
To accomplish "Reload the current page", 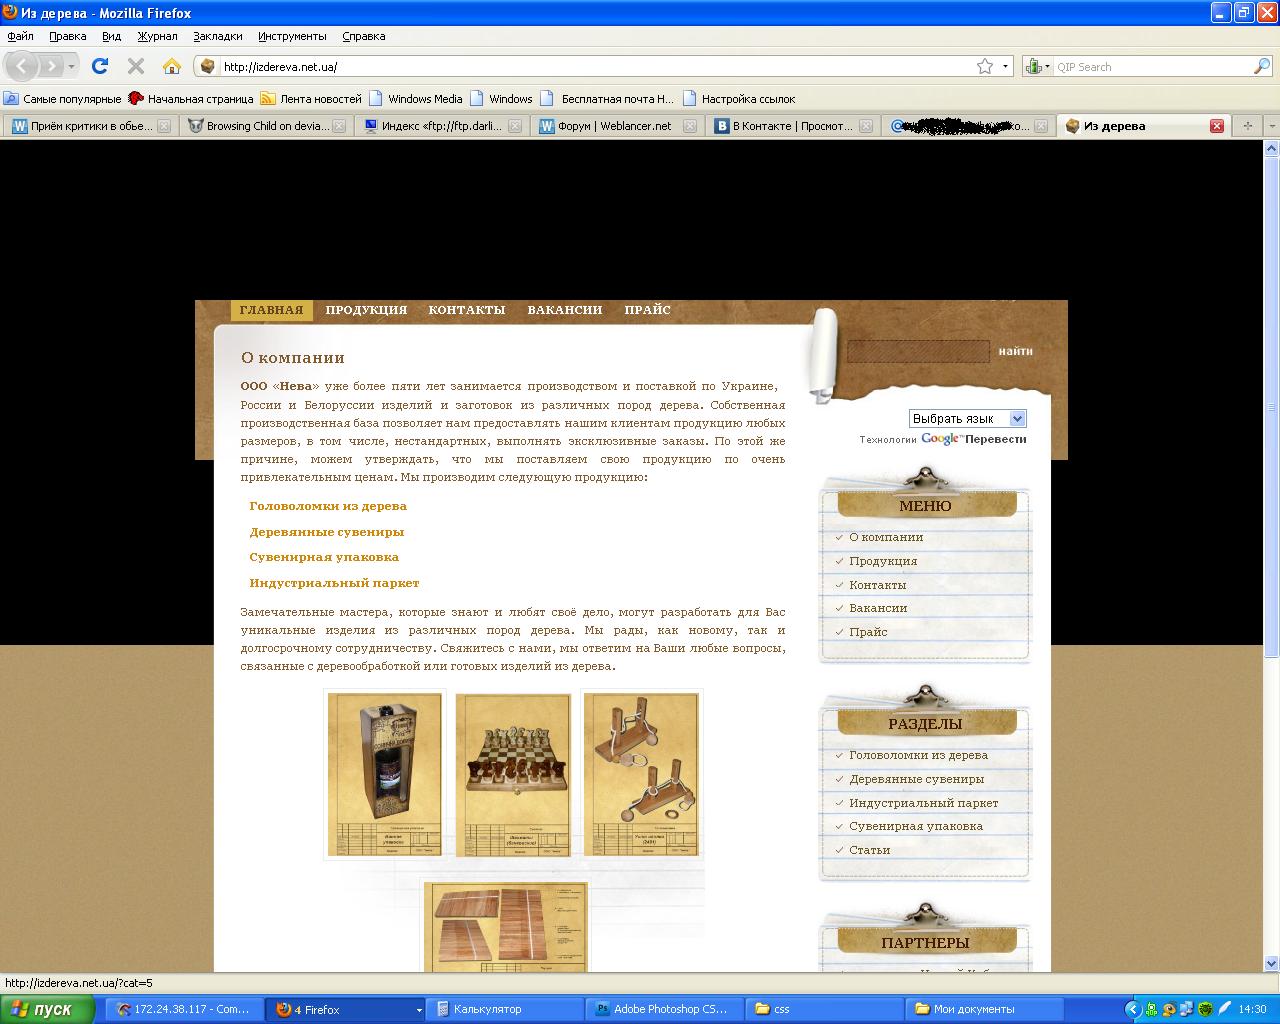I will 100,66.
